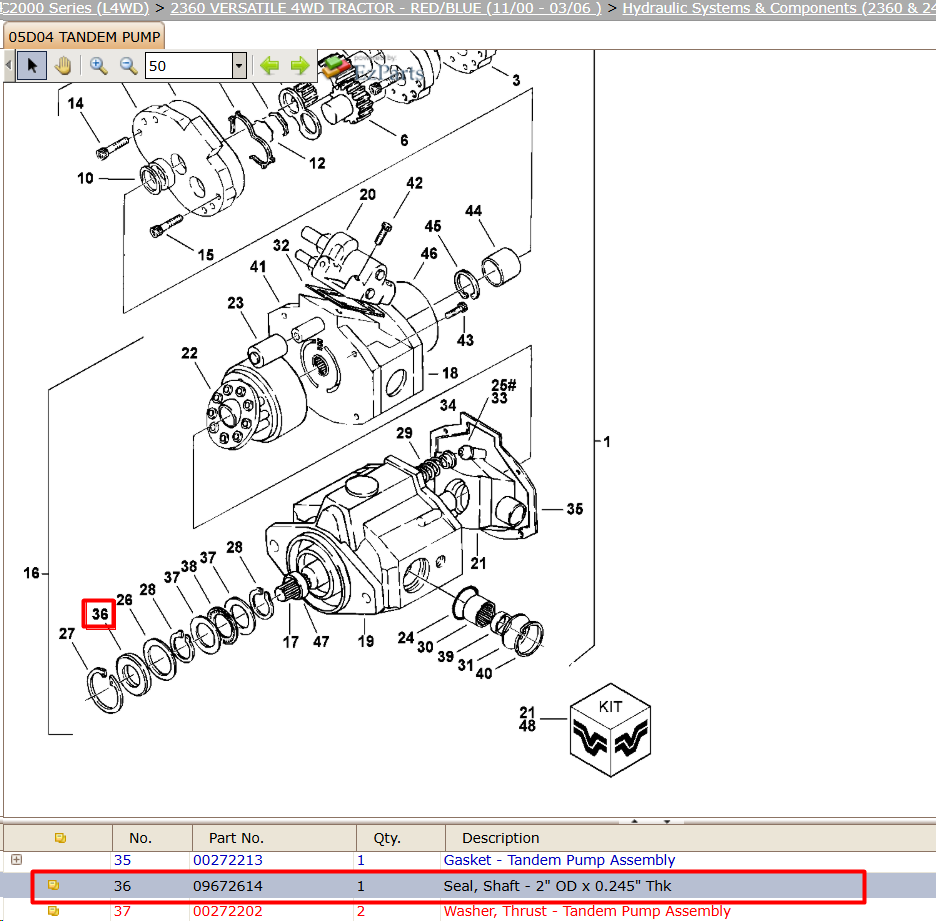Click the KIT box icon in diagram

[x=610, y=730]
